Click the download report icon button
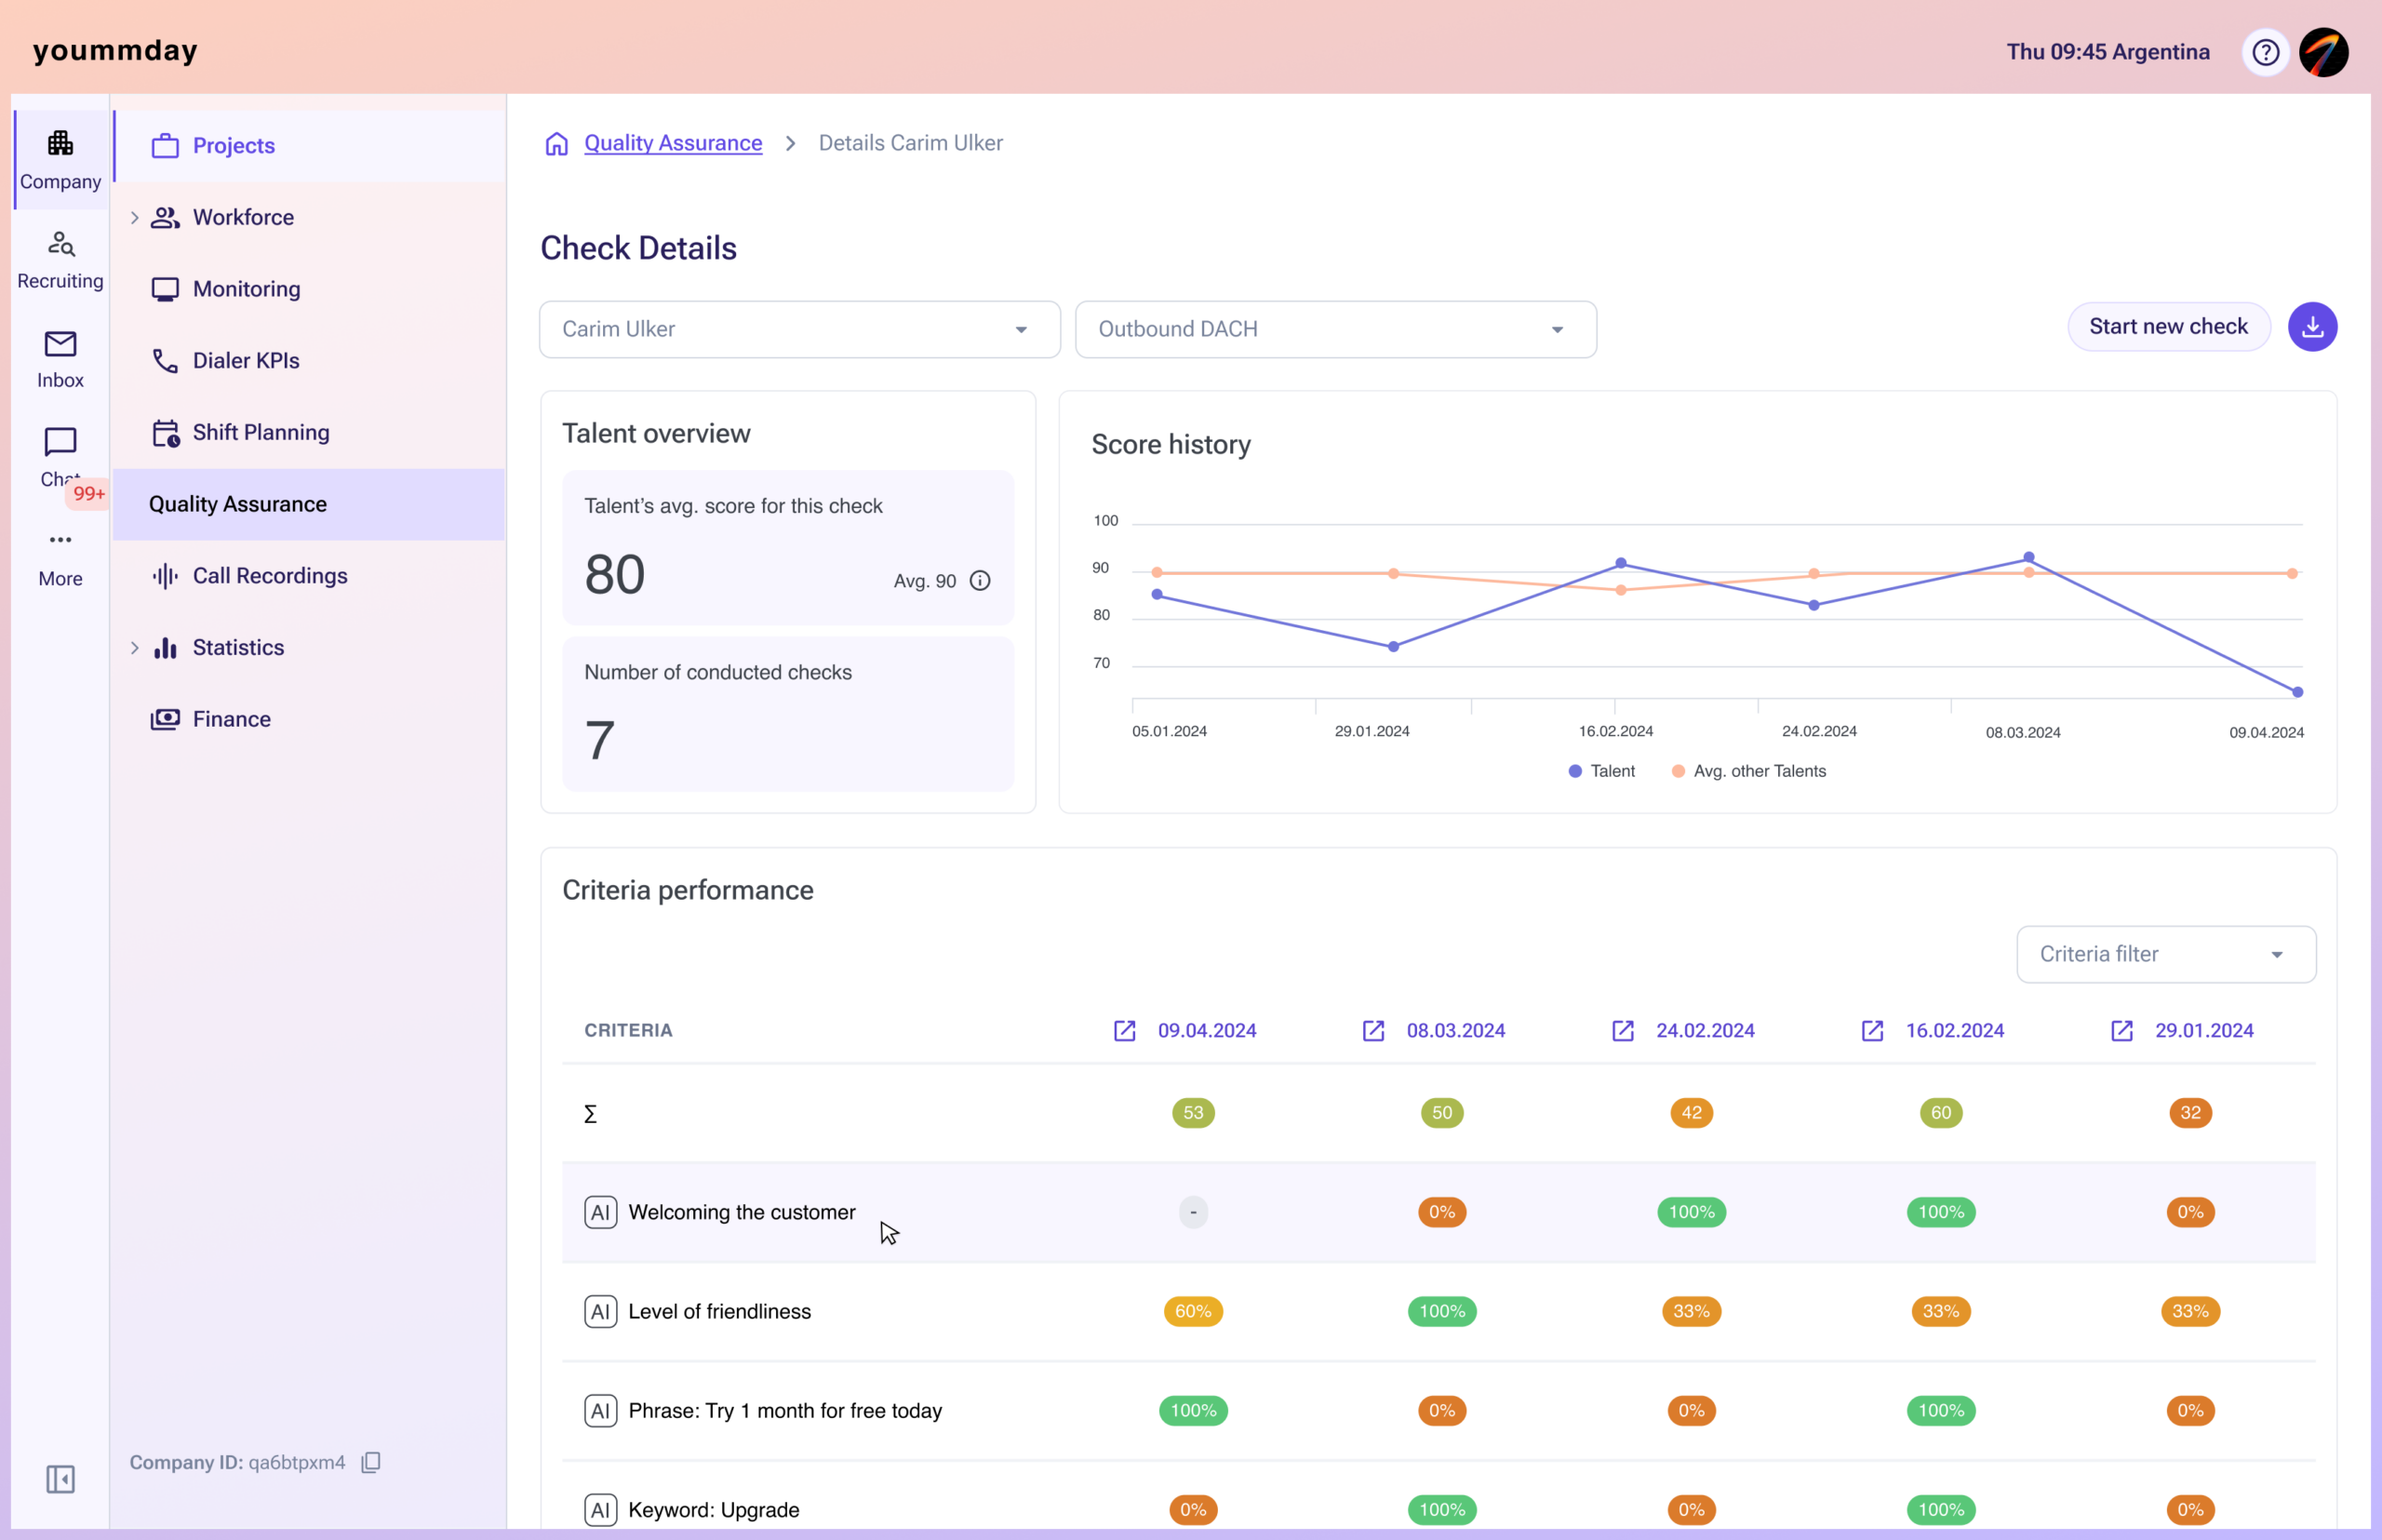Image resolution: width=2382 pixels, height=1540 pixels. (2312, 327)
